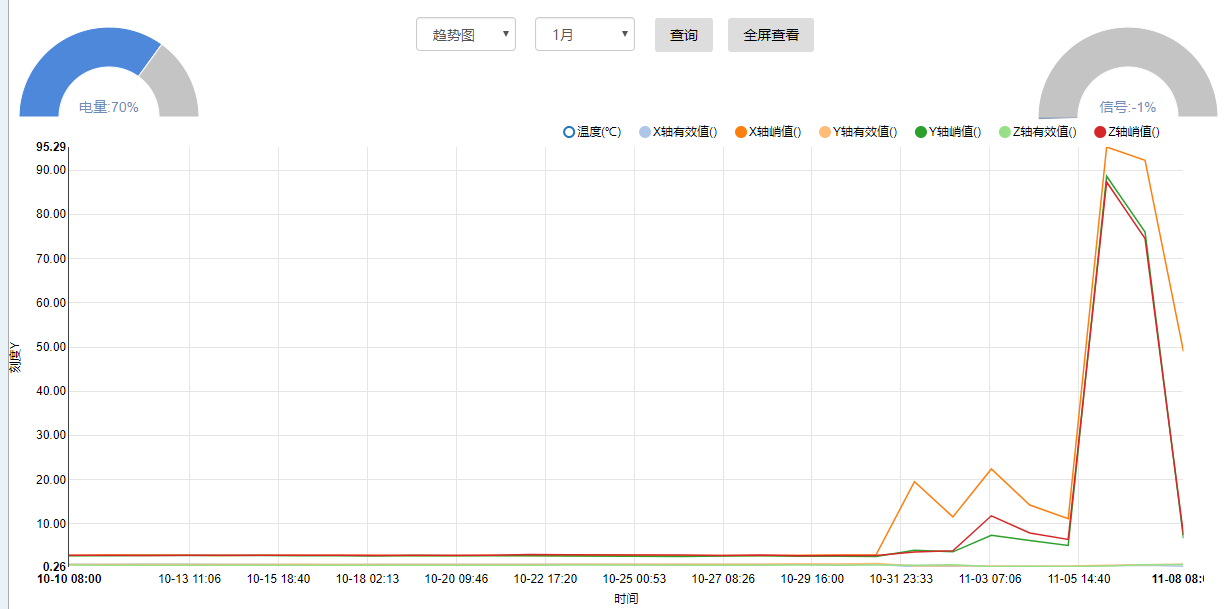This screenshot has height=609, width=1226.
Task: Click the 40.00 Y-axis tick label
Action: pos(51,391)
